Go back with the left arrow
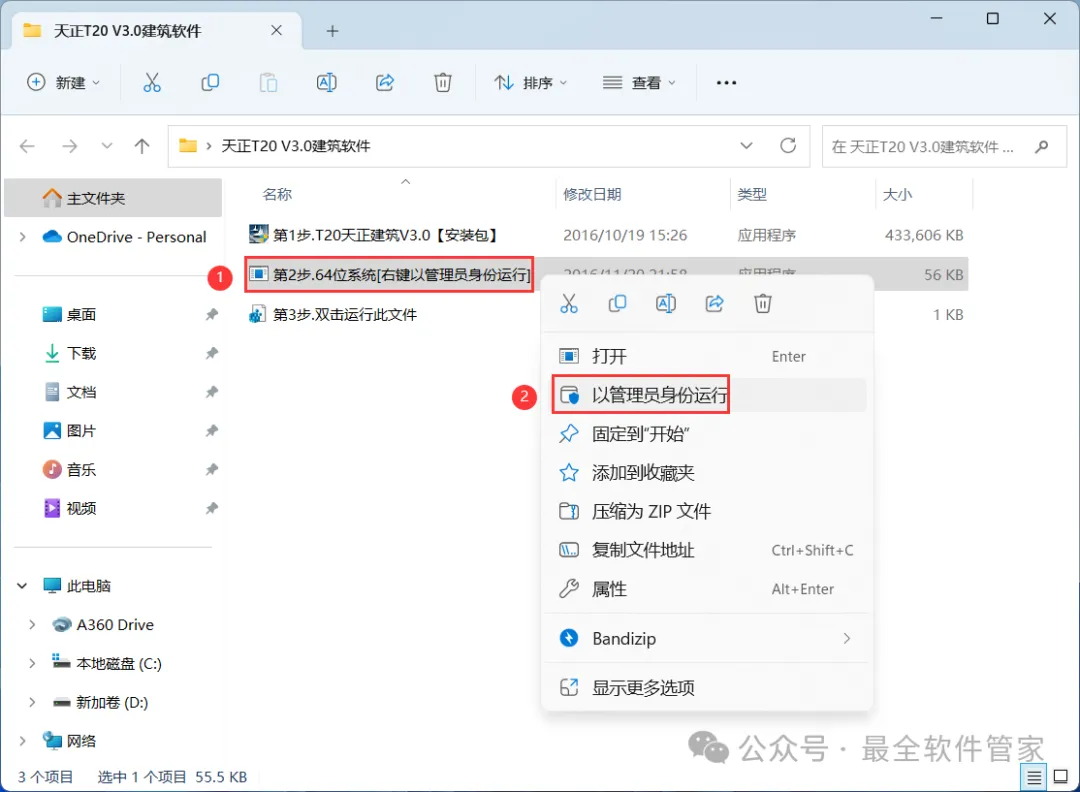Image resolution: width=1080 pixels, height=792 pixels. point(27,146)
